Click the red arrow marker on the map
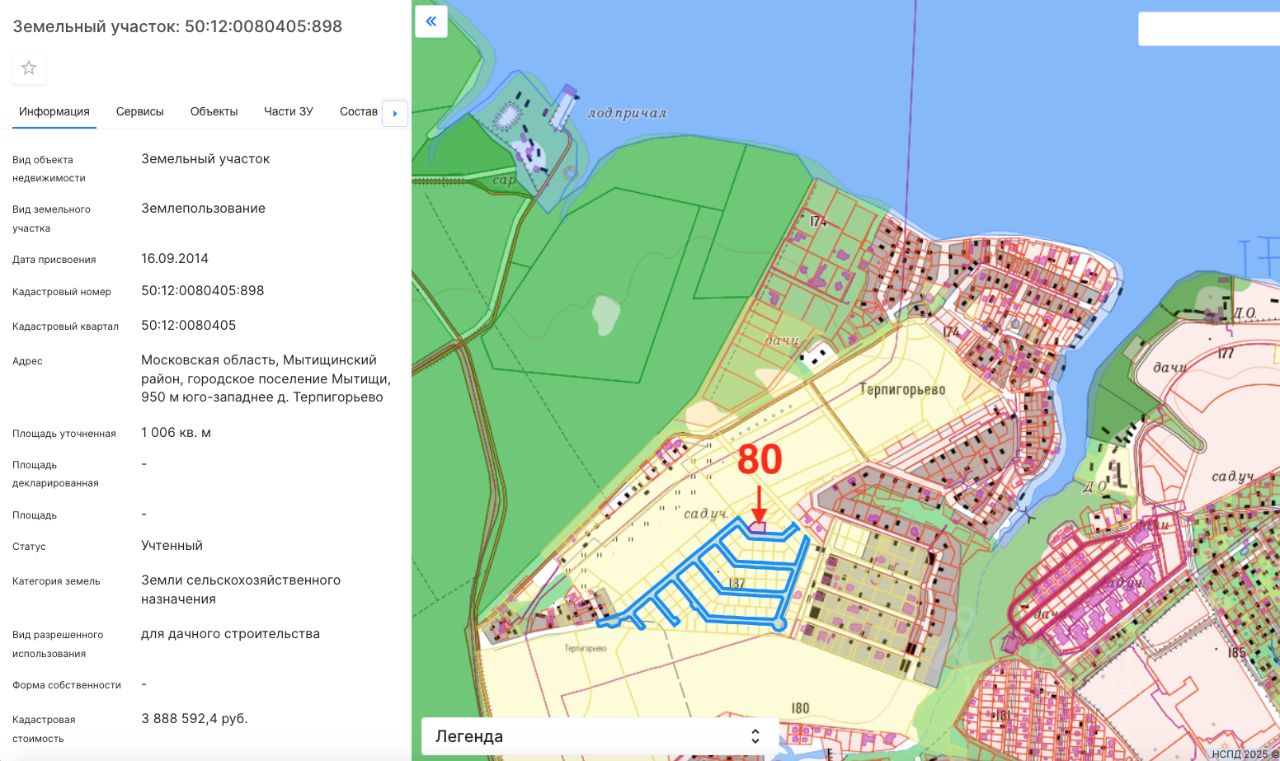Screen dimensions: 1280x761 (759, 503)
